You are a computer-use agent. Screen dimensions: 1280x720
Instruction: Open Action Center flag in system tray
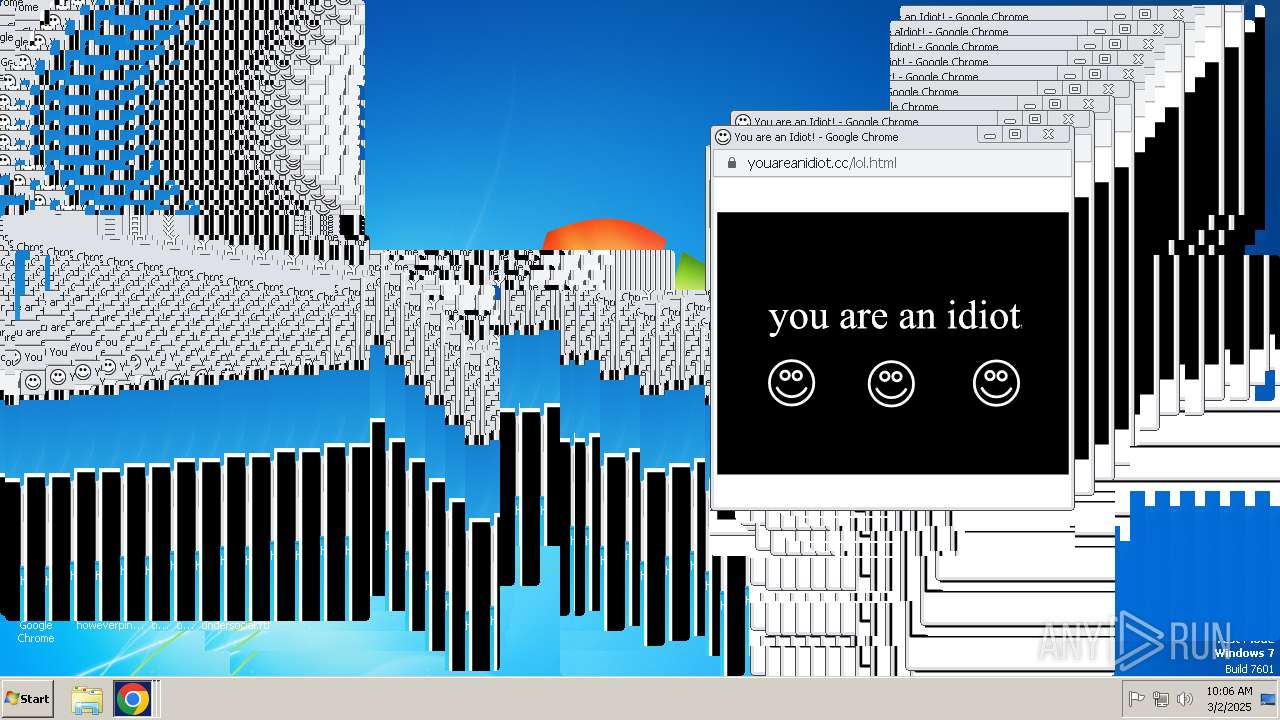(1137, 699)
